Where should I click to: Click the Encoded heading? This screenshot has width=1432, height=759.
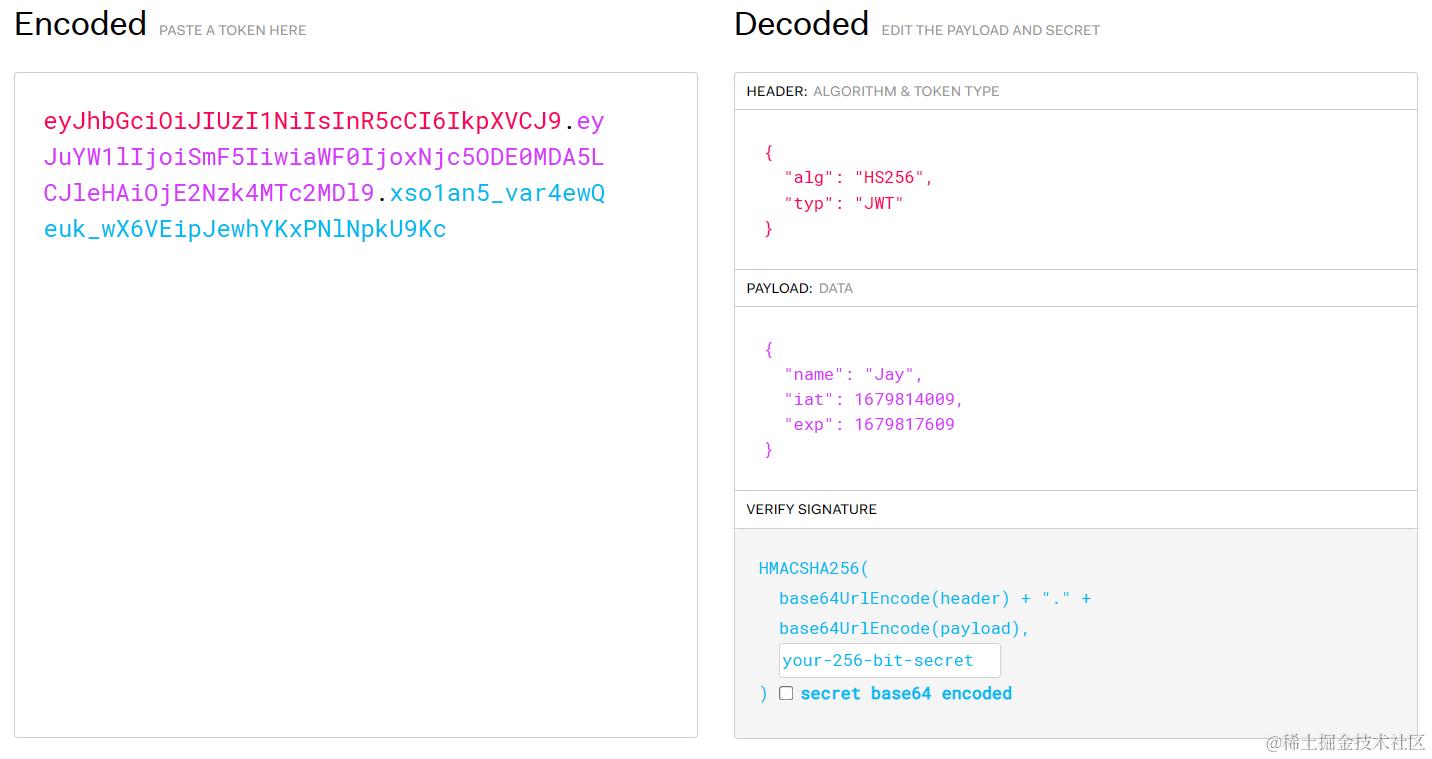(x=81, y=24)
